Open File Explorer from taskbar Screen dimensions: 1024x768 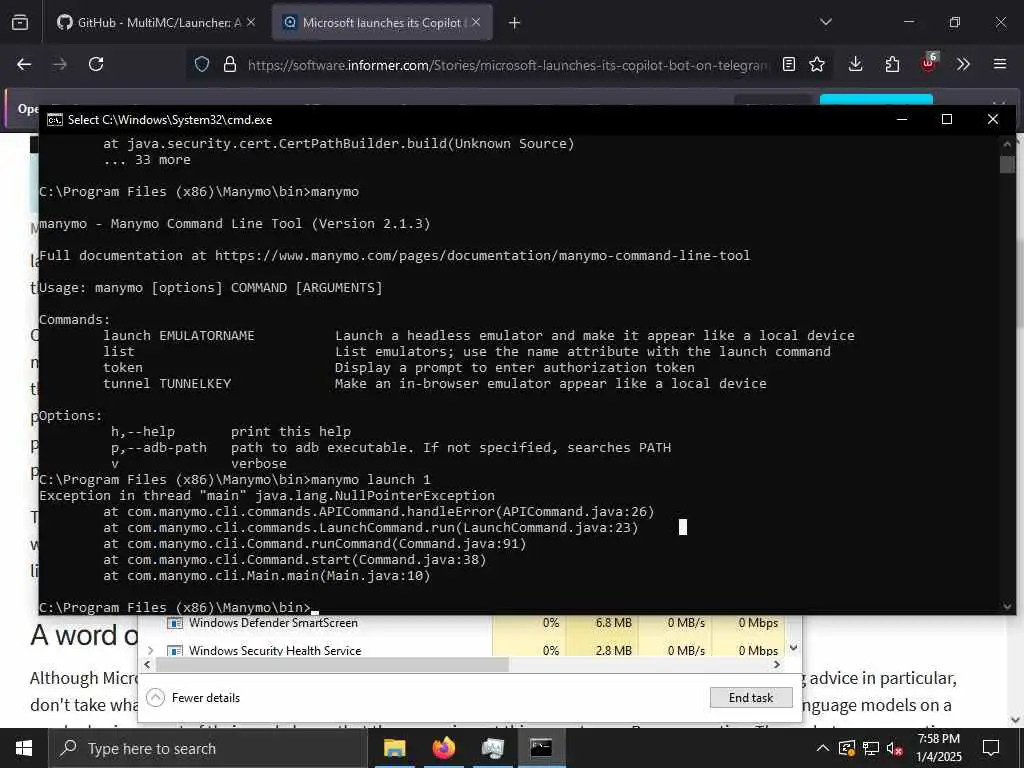pos(394,748)
